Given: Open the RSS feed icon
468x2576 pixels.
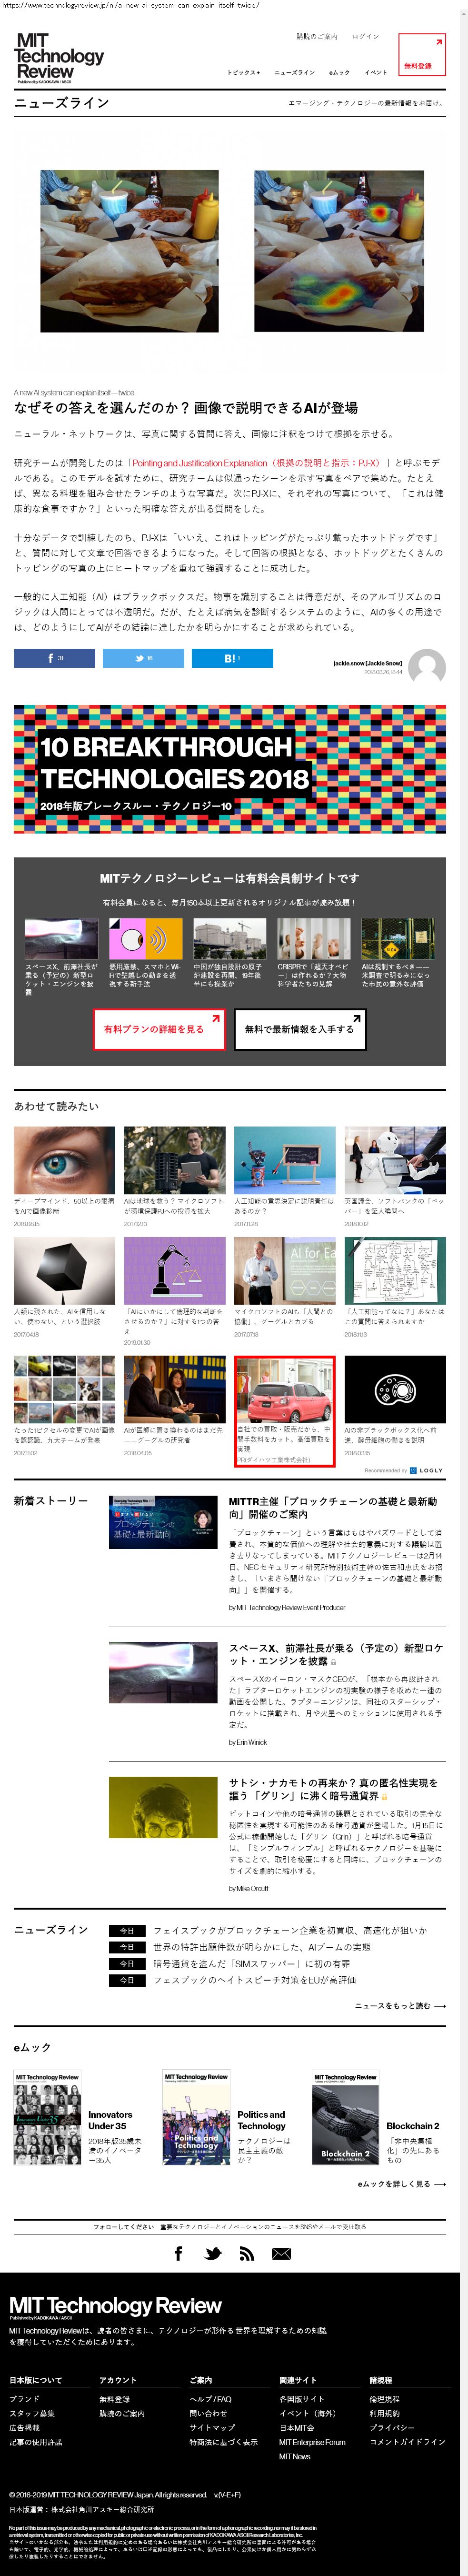Looking at the screenshot, I should click(246, 2254).
